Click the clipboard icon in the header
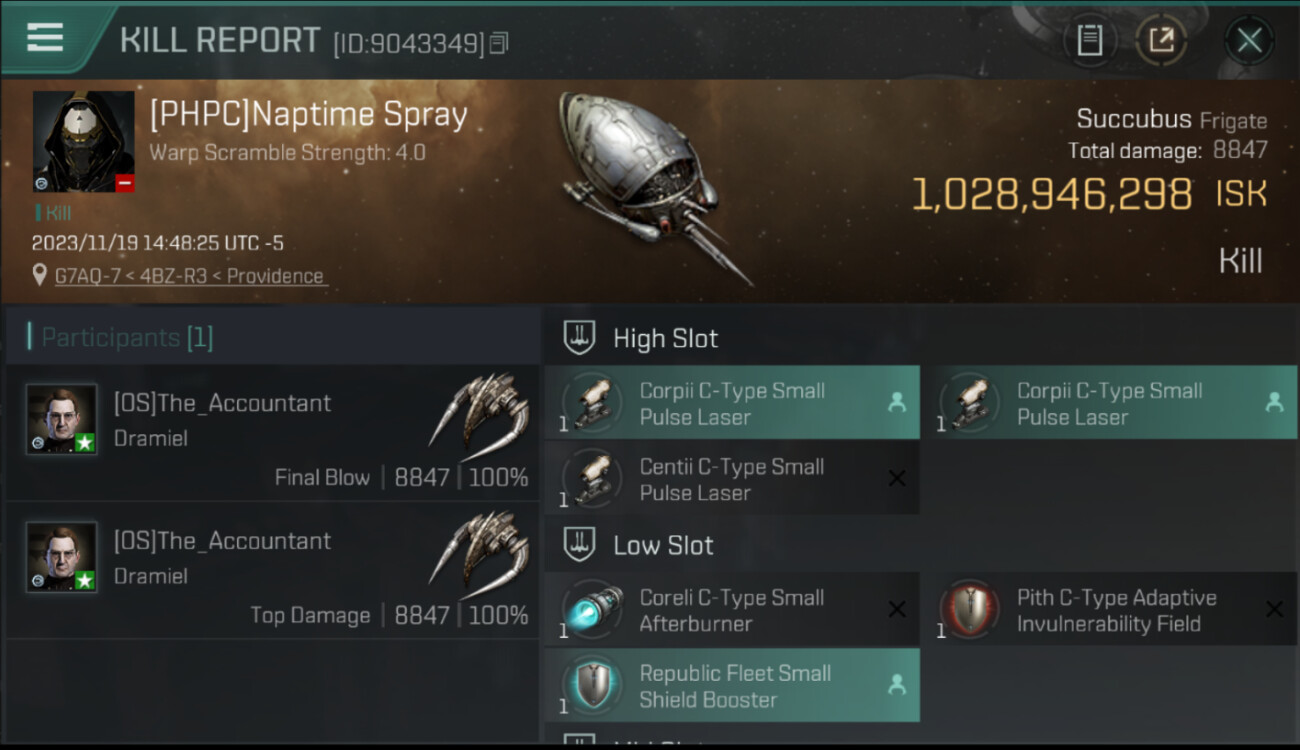This screenshot has width=1300, height=750. point(1089,40)
